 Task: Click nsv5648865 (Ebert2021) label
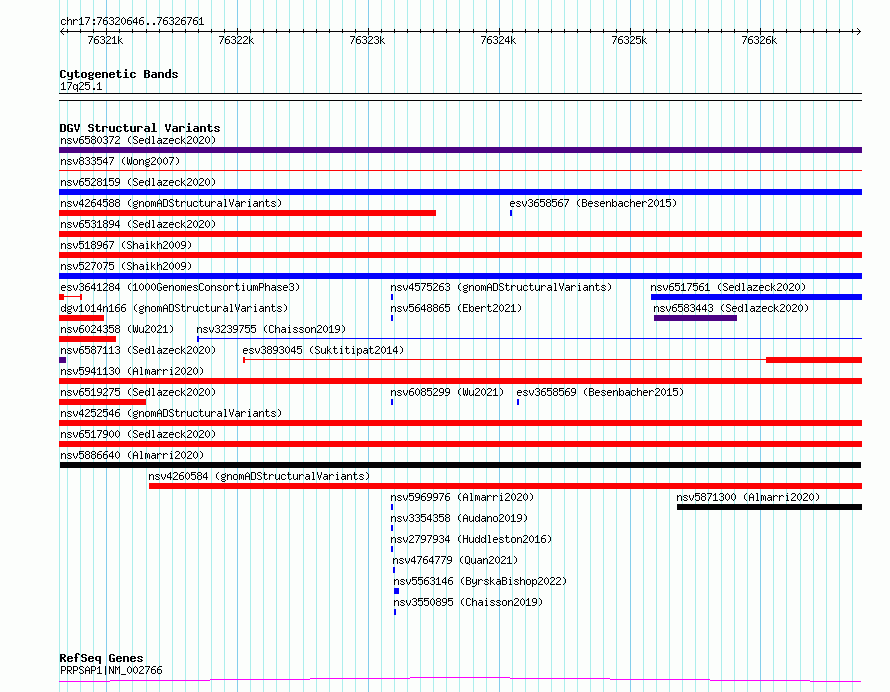(456, 308)
